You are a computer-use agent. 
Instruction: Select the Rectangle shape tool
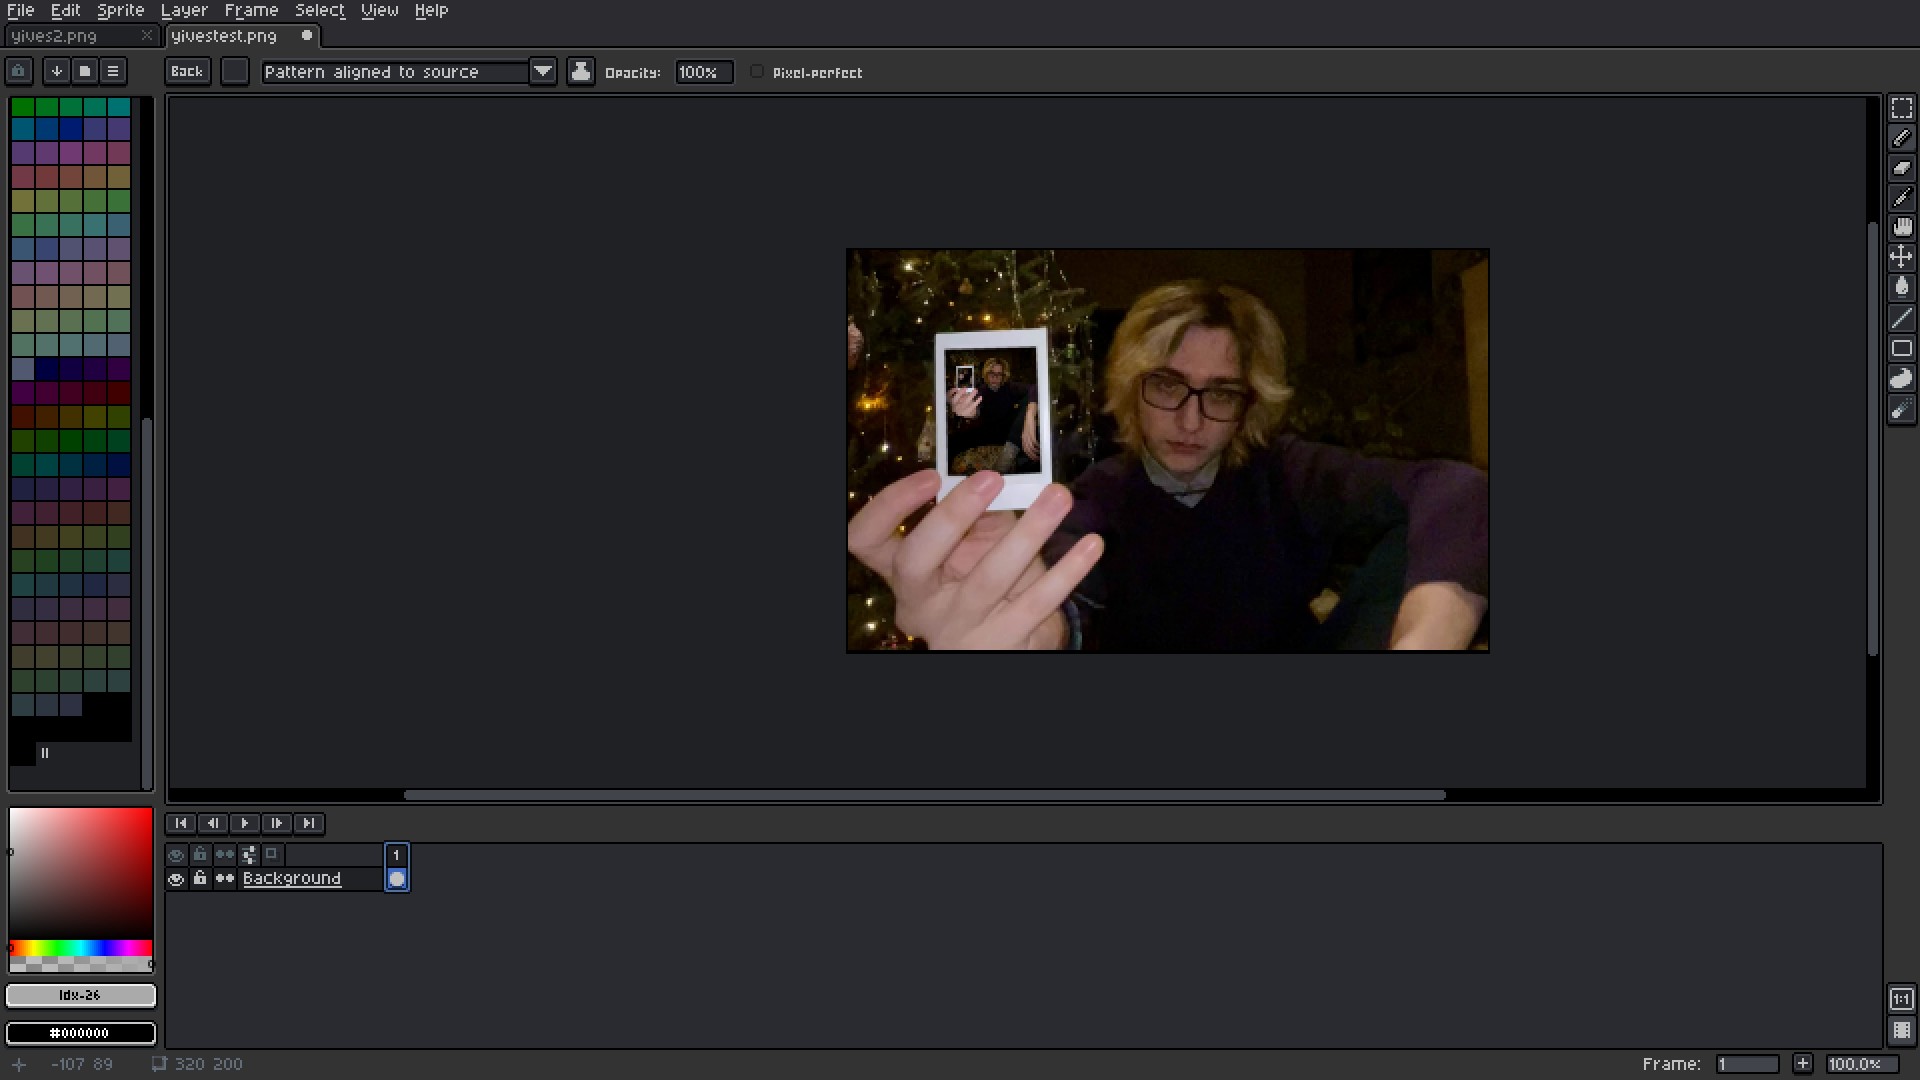[x=1901, y=349]
